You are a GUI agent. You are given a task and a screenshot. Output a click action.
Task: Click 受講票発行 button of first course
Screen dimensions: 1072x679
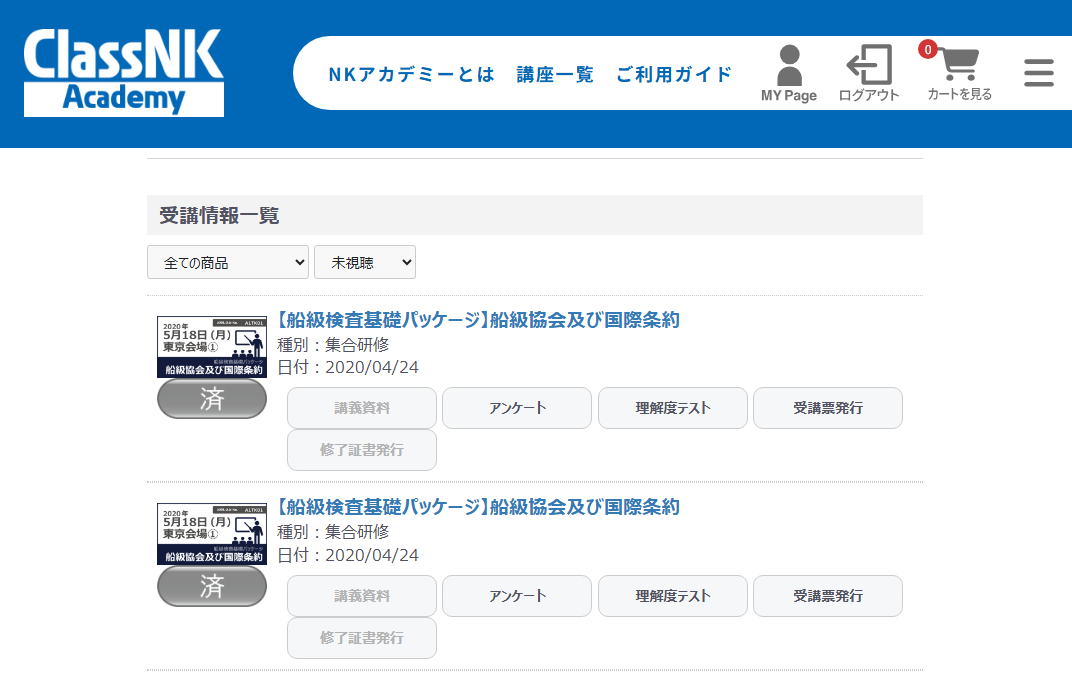(827, 408)
